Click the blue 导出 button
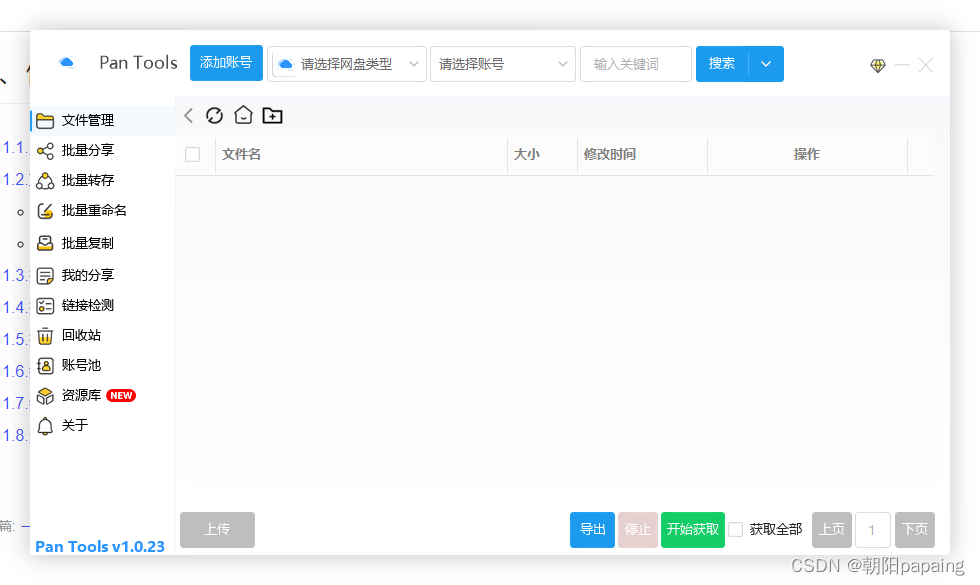The image size is (980, 585). (592, 530)
